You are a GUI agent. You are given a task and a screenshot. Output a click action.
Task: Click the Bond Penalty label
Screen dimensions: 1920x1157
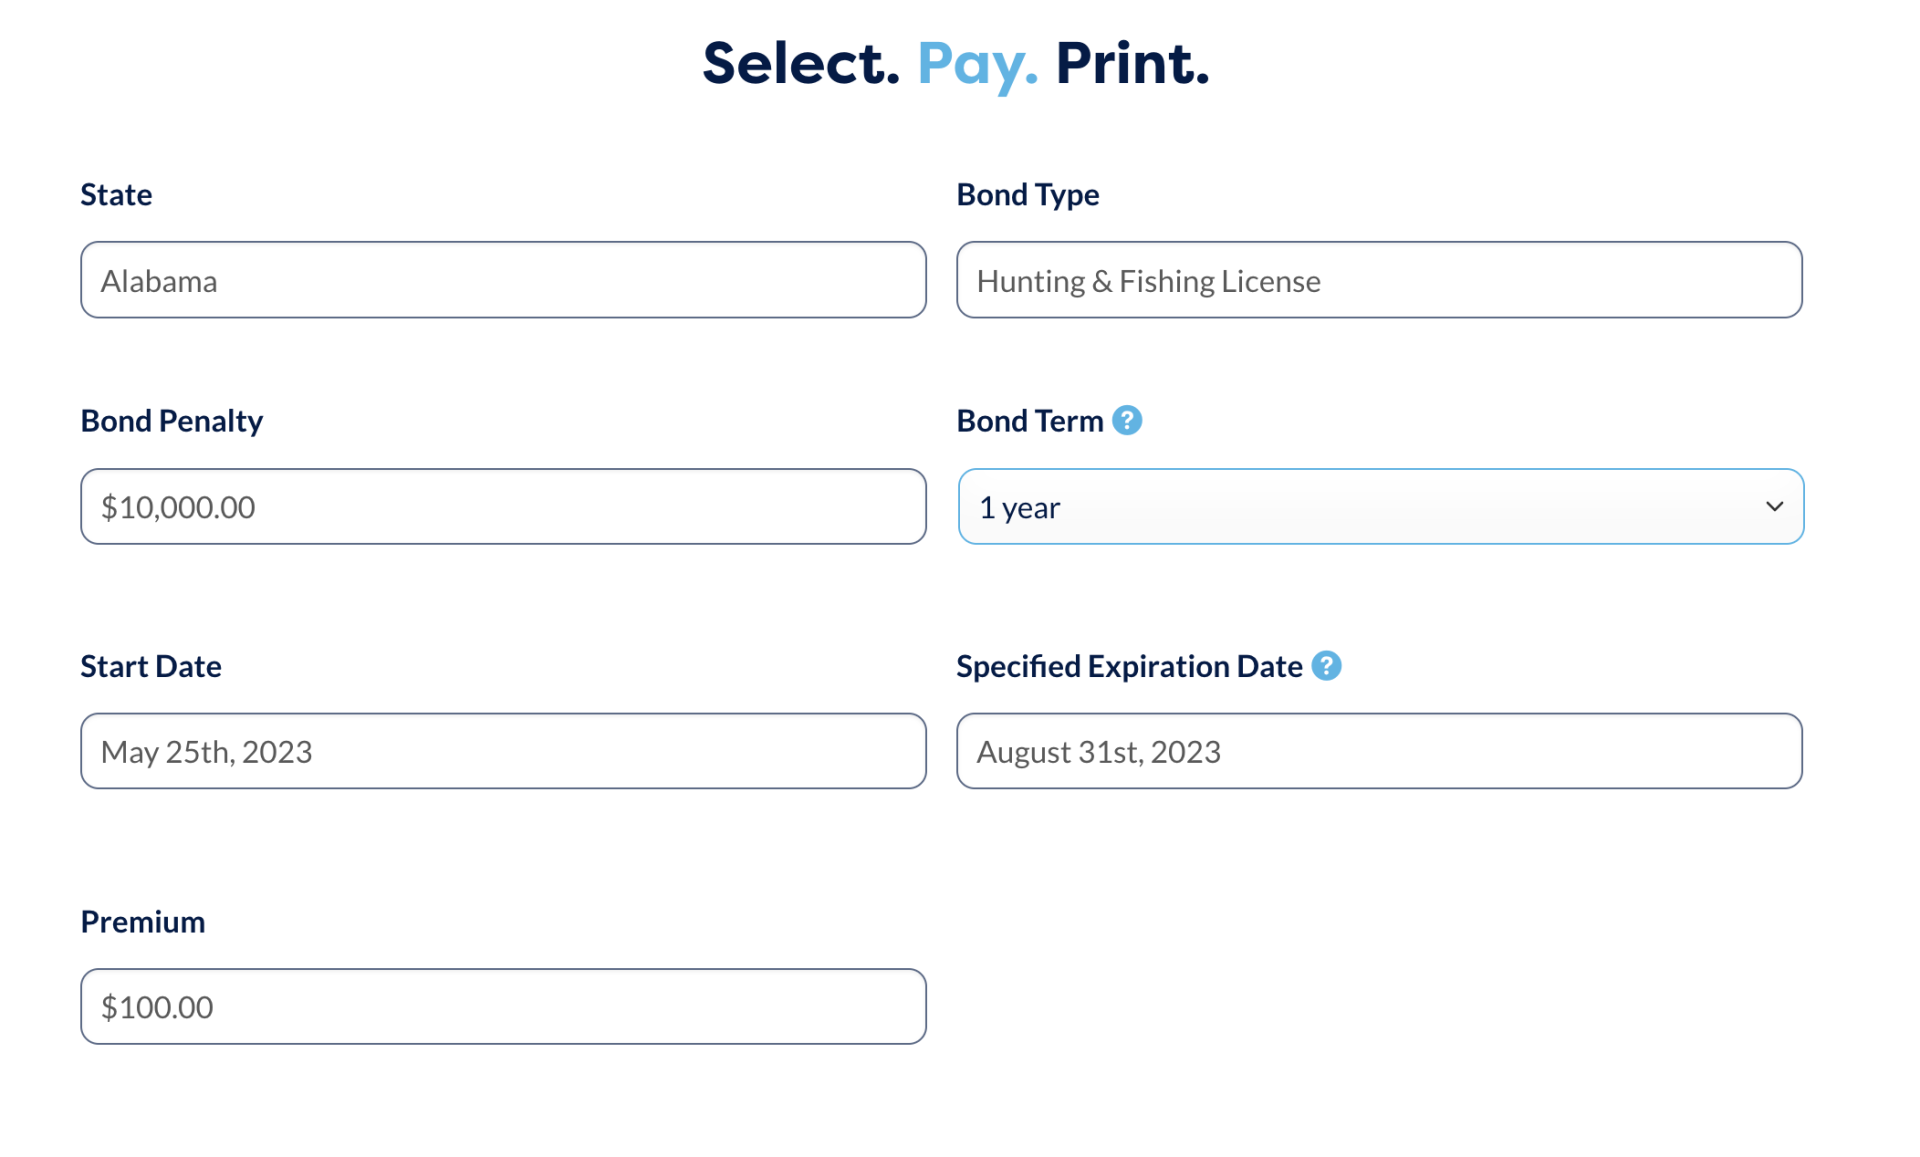(x=171, y=421)
